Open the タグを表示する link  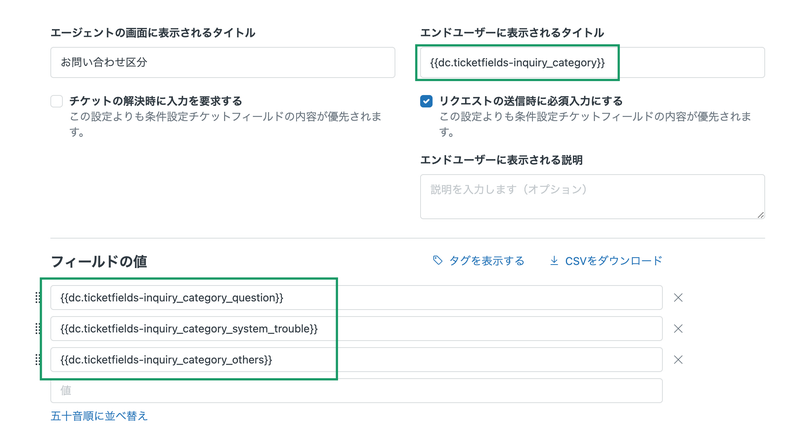(x=486, y=261)
